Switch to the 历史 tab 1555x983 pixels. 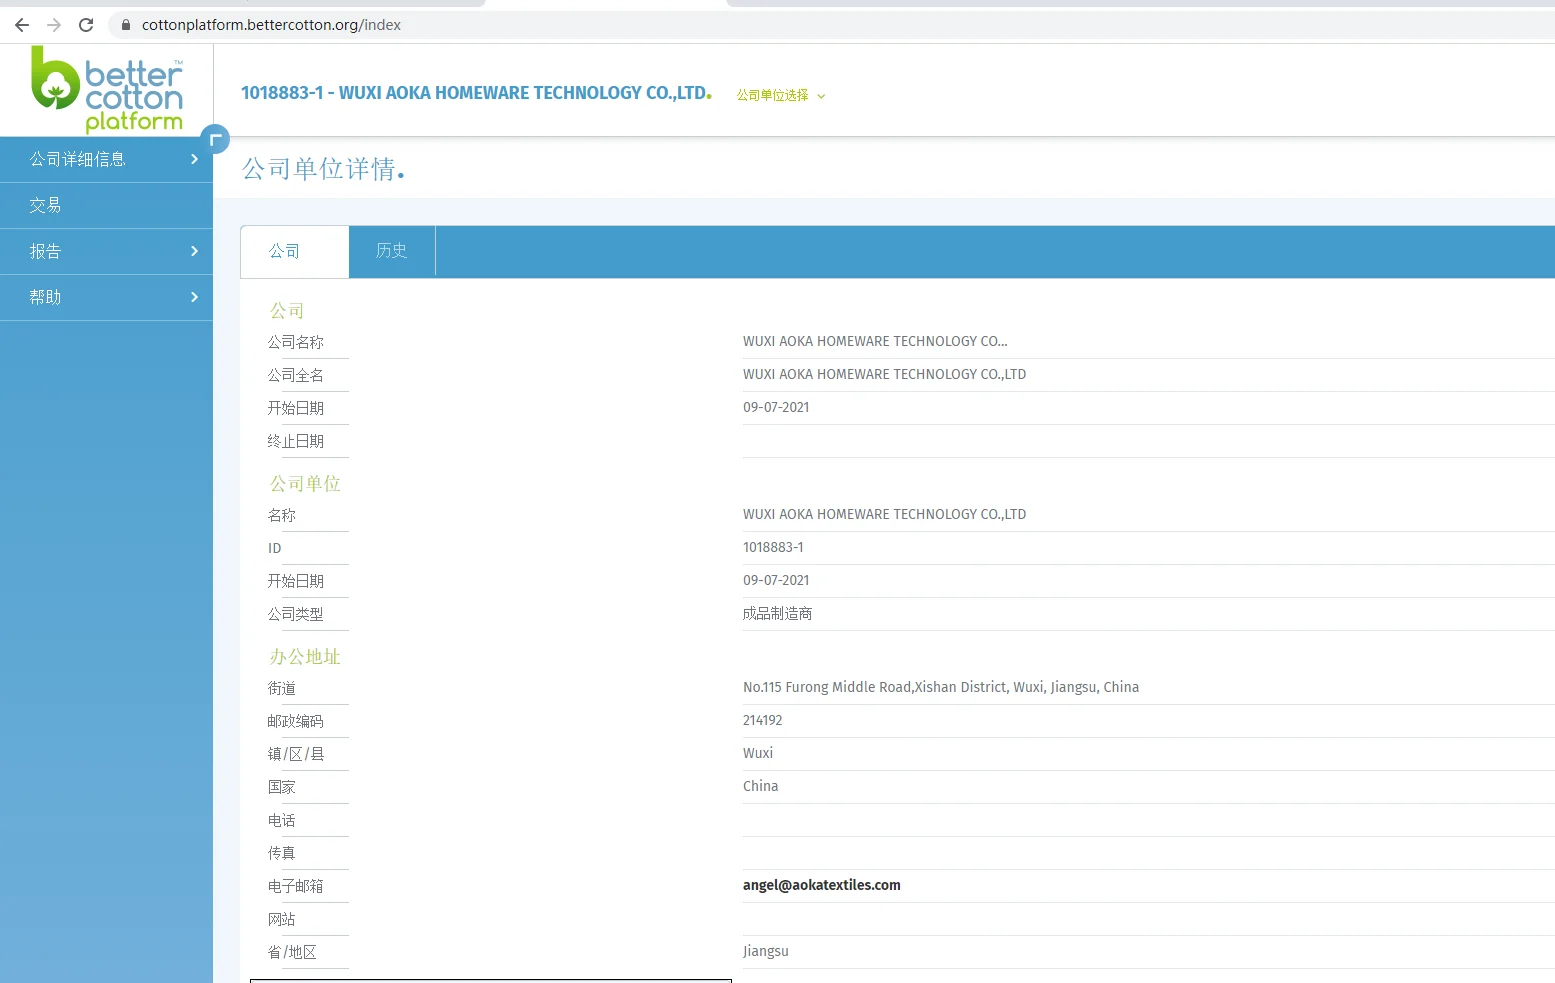click(x=391, y=251)
